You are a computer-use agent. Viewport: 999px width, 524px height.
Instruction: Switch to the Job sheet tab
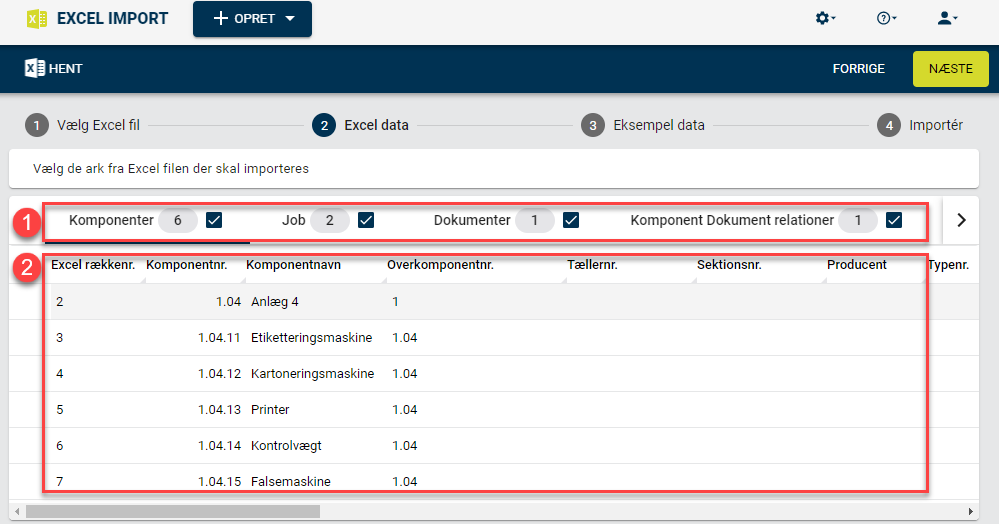294,221
